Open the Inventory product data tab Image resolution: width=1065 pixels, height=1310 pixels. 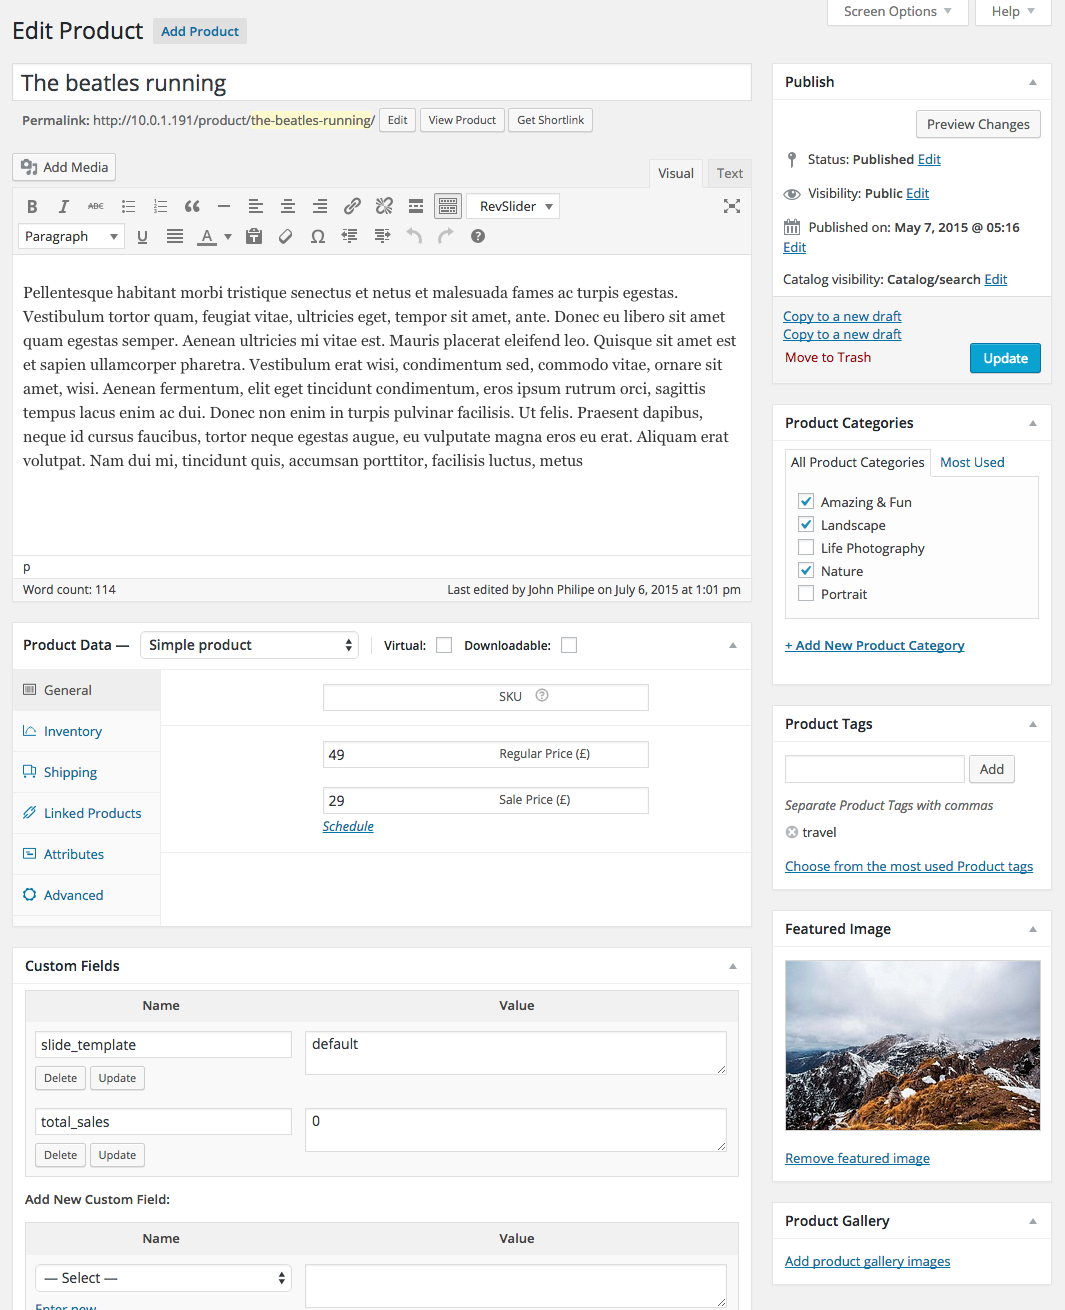click(x=73, y=732)
